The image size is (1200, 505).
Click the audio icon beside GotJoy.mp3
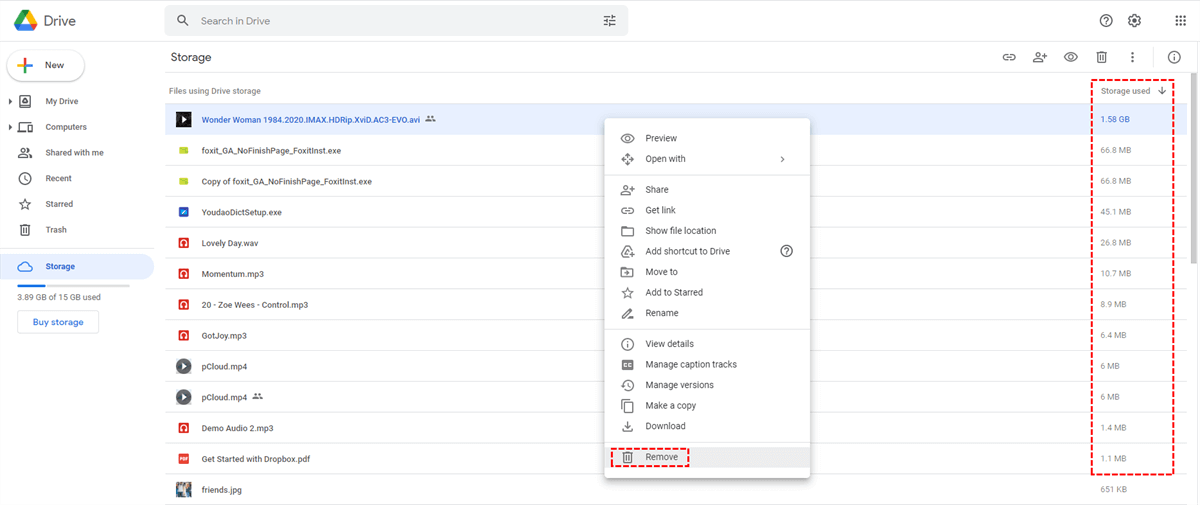pos(184,335)
